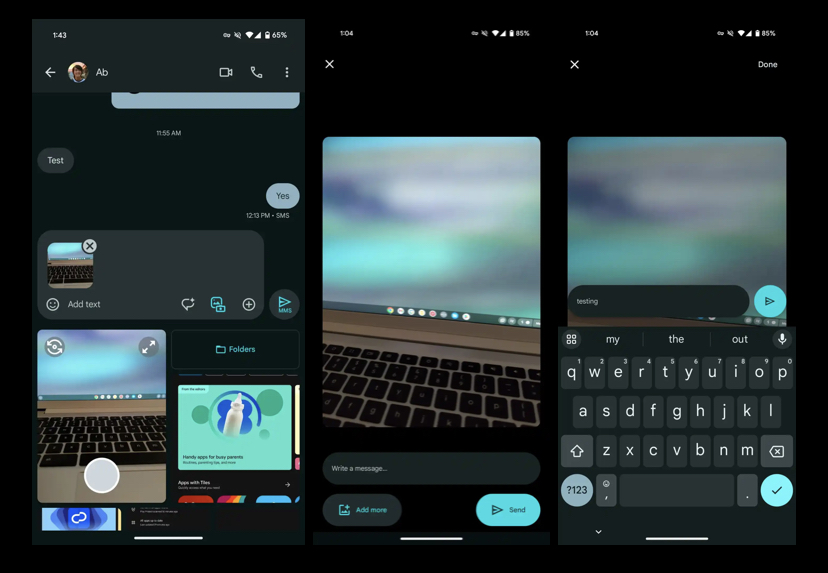The width and height of the screenshot is (828, 573).
Task: Send the message via MMS button
Action: (x=284, y=304)
